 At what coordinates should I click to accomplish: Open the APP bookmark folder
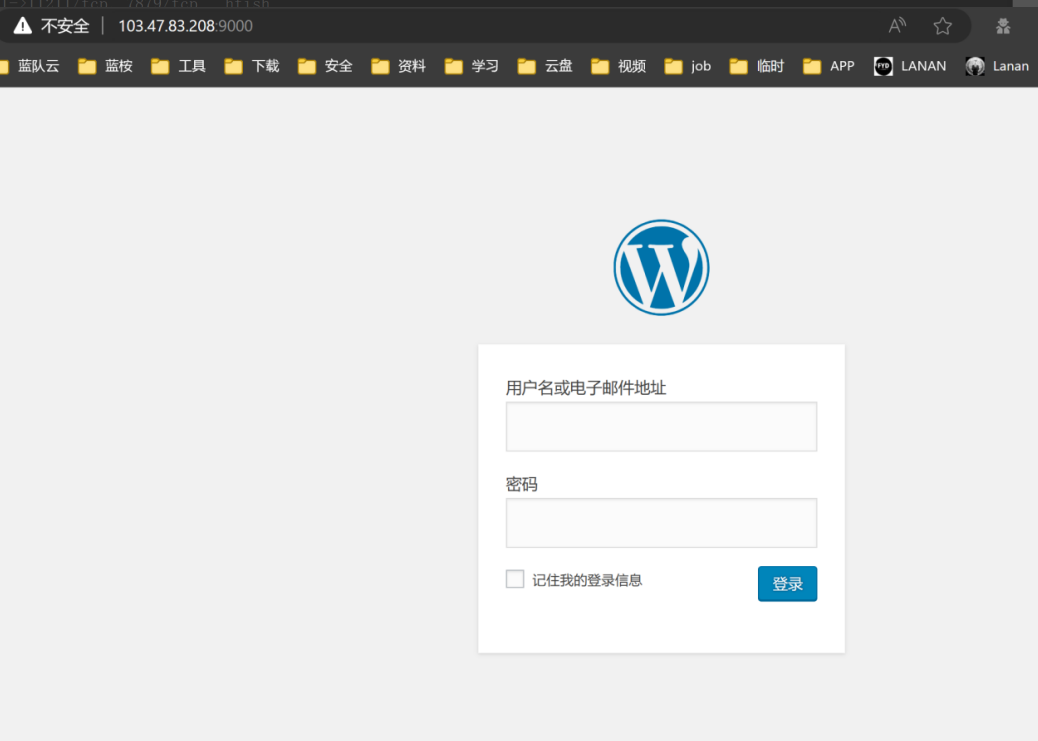[829, 66]
